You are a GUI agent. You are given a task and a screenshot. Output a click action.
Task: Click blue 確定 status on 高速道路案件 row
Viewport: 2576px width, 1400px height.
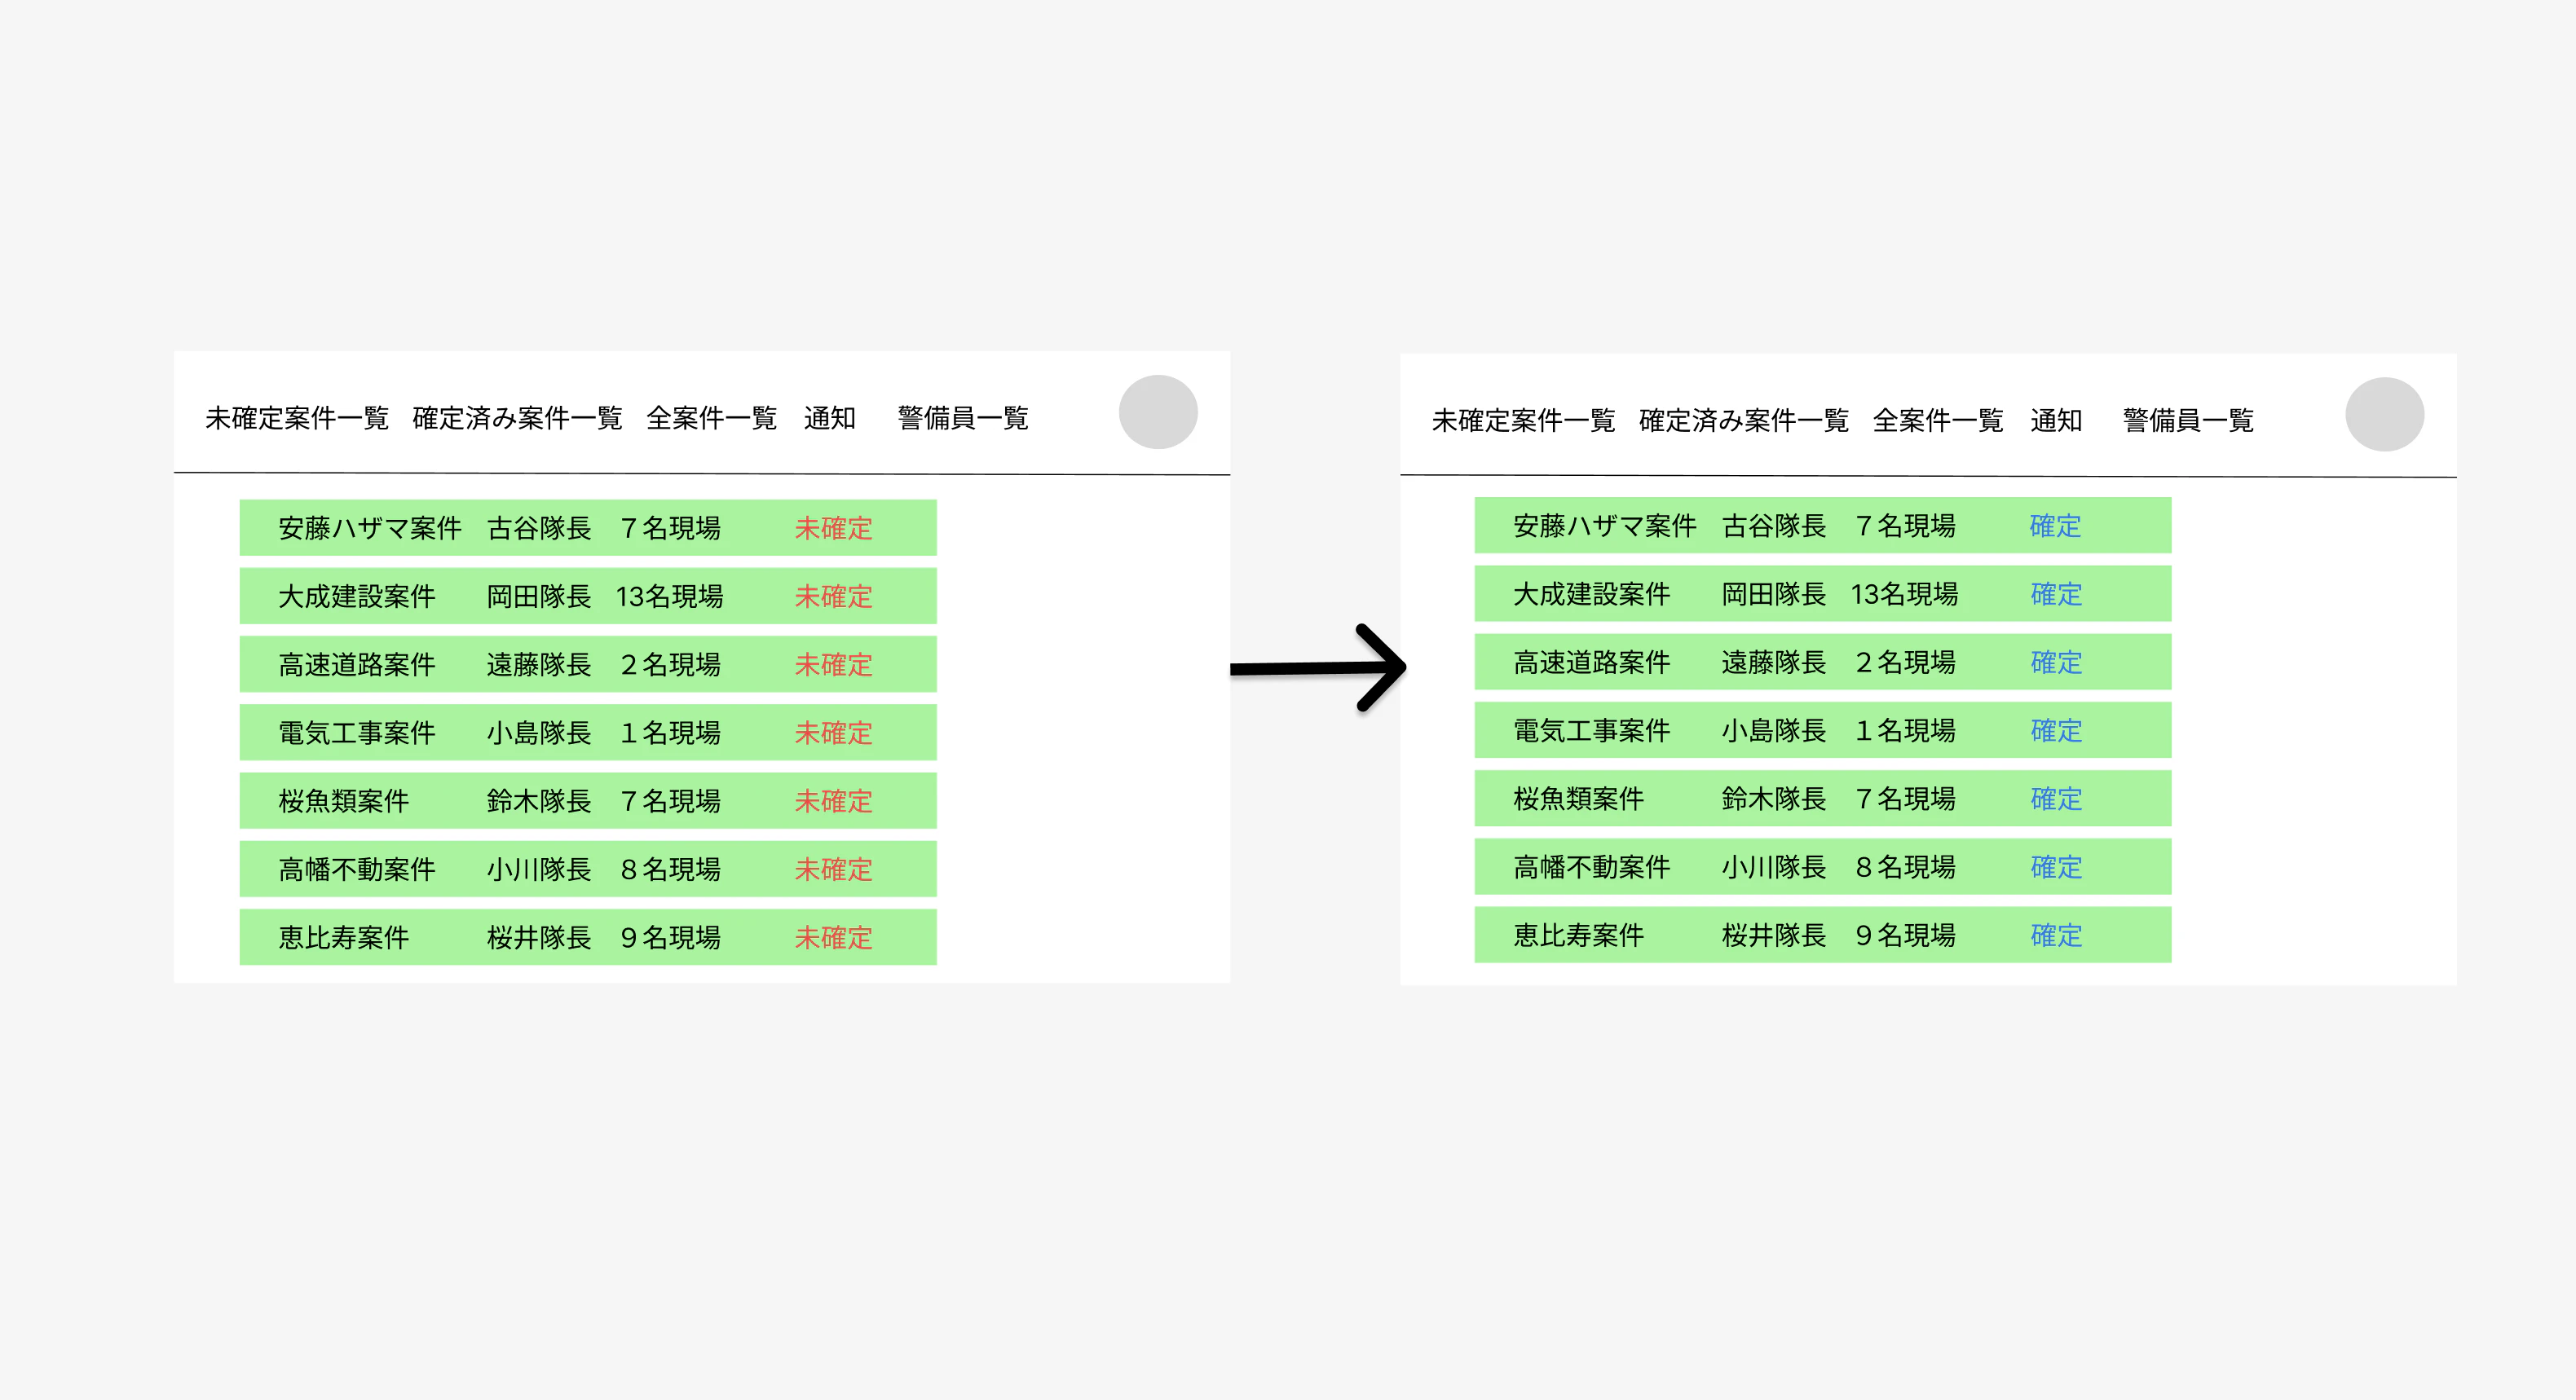coord(2055,662)
